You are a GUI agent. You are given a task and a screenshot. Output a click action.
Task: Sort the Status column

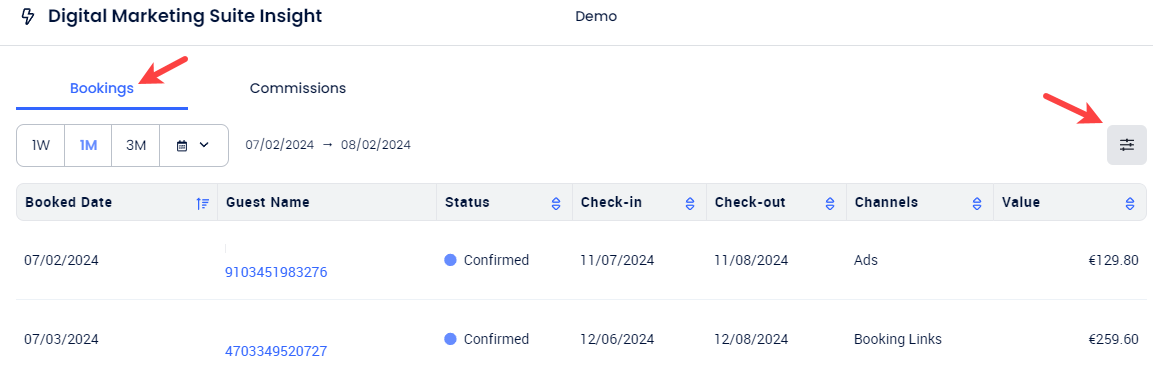(x=556, y=203)
